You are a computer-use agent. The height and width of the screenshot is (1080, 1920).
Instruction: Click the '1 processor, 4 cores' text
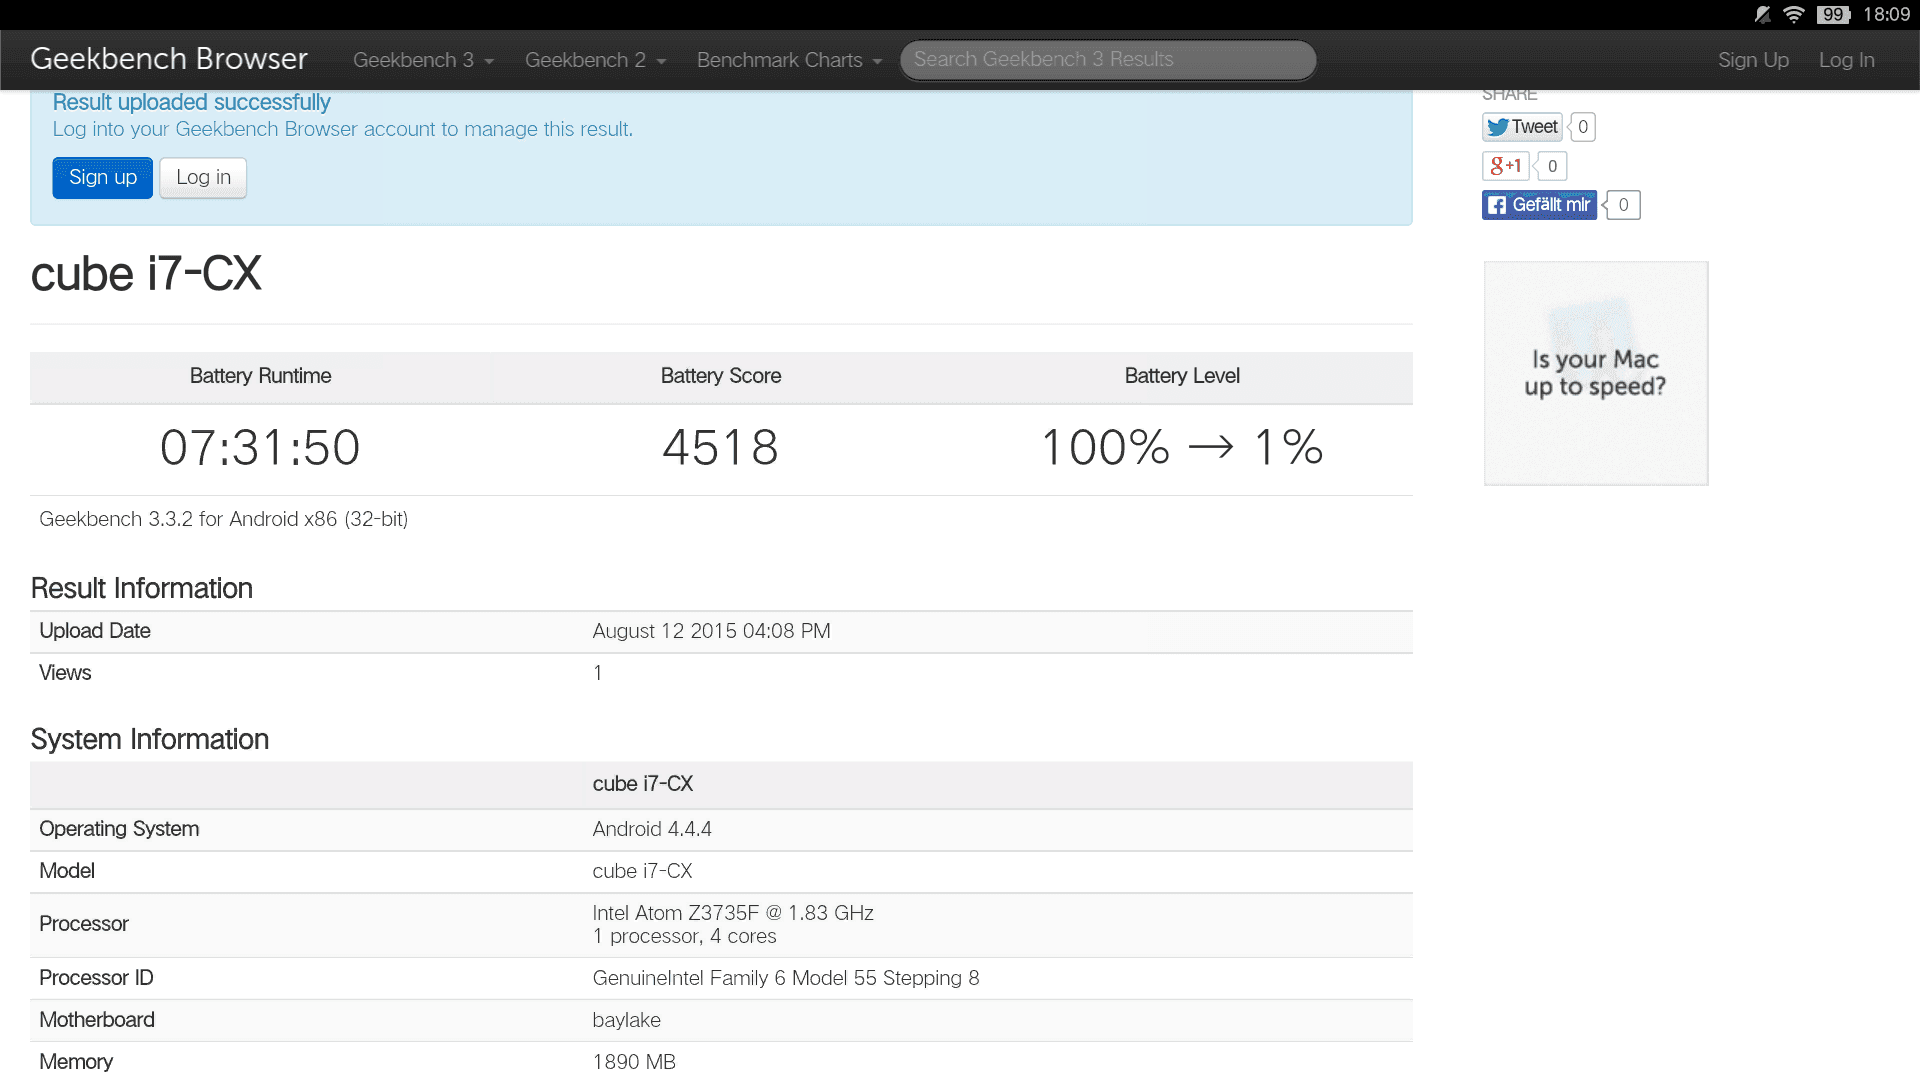pos(684,936)
